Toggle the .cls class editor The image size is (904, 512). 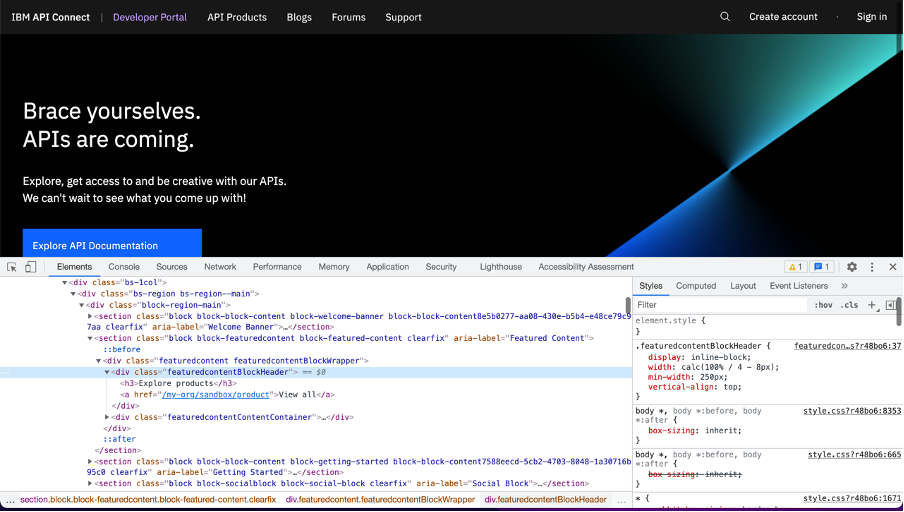click(849, 305)
